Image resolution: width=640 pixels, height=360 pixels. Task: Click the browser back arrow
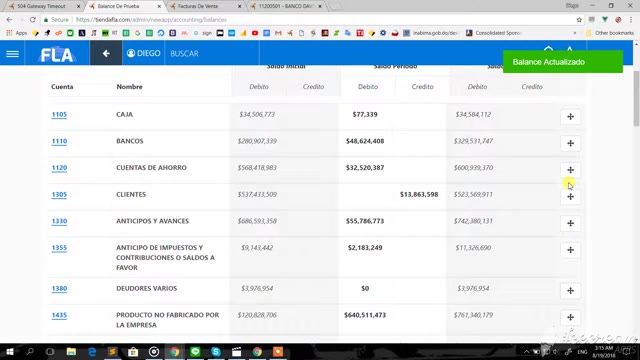coord(9,20)
